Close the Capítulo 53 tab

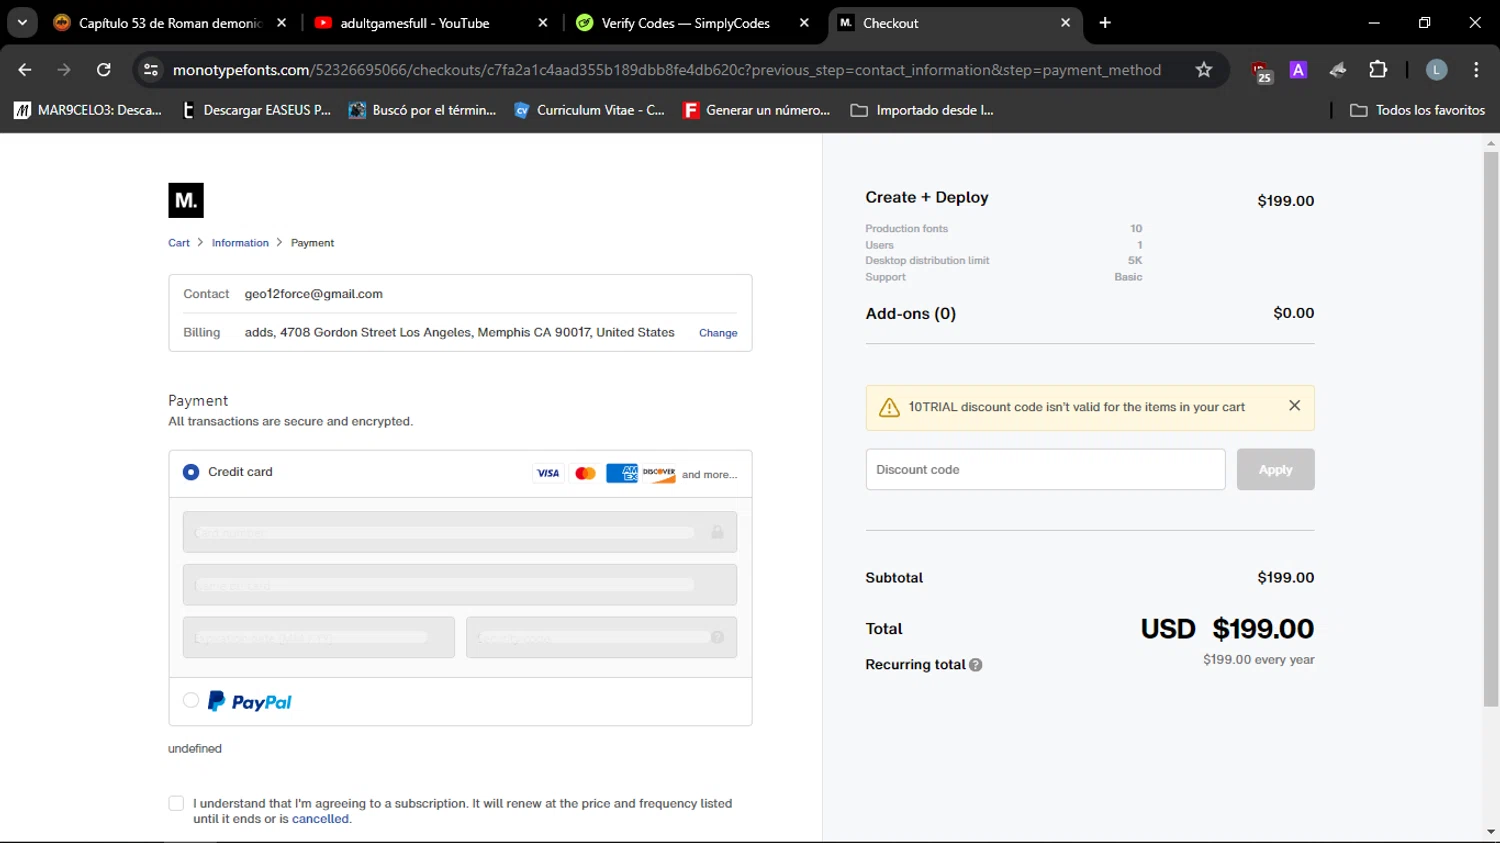pyautogui.click(x=282, y=22)
